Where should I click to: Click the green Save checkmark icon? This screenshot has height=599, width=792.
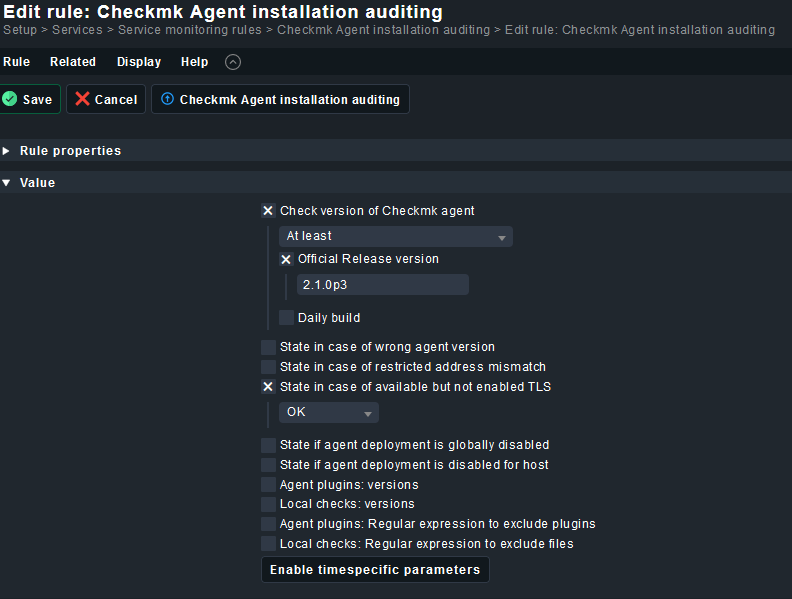point(10,99)
